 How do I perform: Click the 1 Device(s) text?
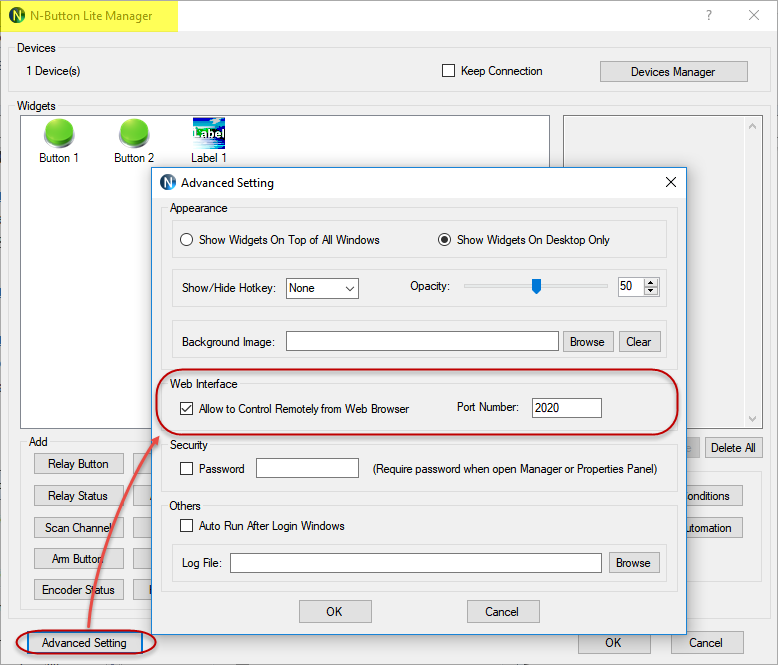point(53,71)
